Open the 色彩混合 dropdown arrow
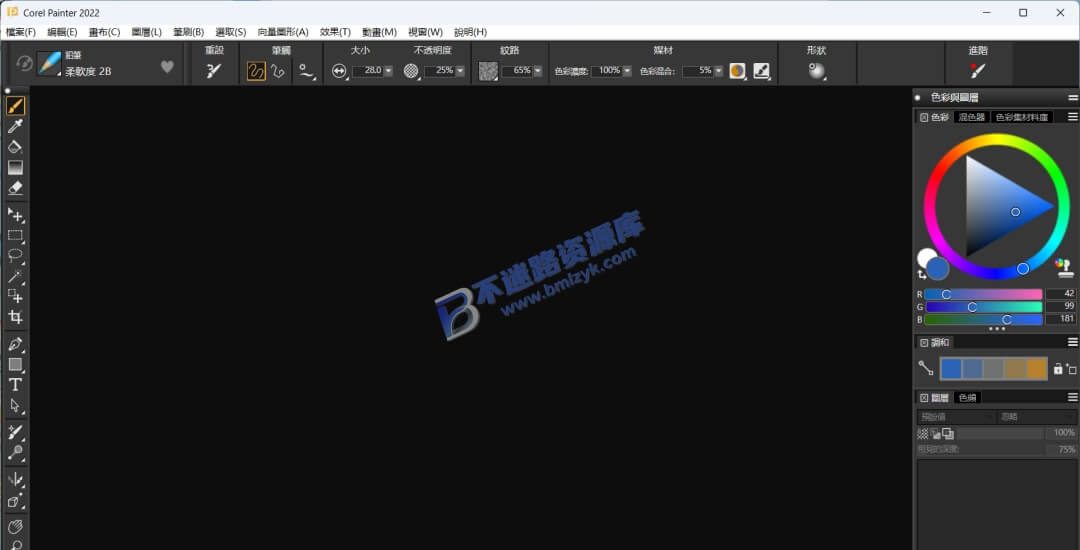 pos(718,71)
